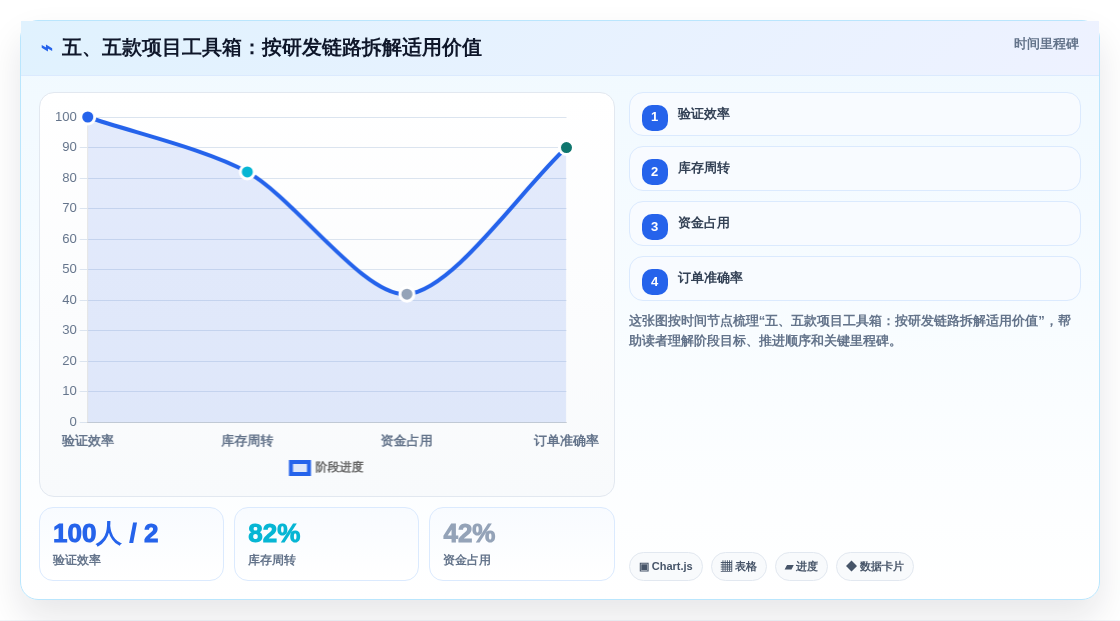Screen dimensions: 1120x621
Task: Click the x-axis label 验证效率
Action: click(88, 441)
